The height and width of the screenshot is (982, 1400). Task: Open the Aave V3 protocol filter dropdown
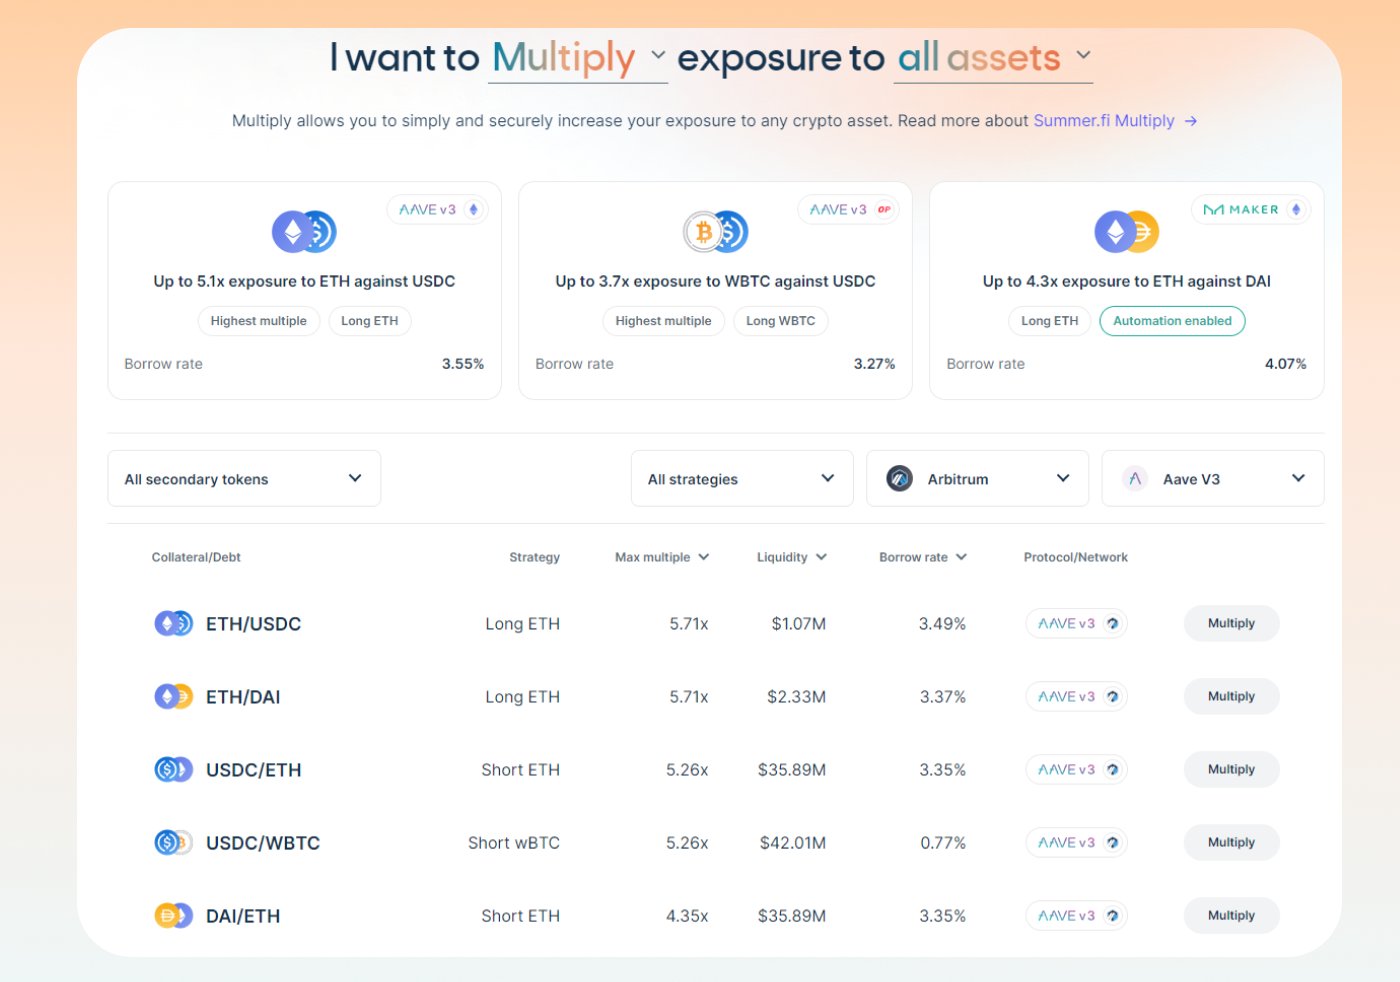(x=1213, y=479)
